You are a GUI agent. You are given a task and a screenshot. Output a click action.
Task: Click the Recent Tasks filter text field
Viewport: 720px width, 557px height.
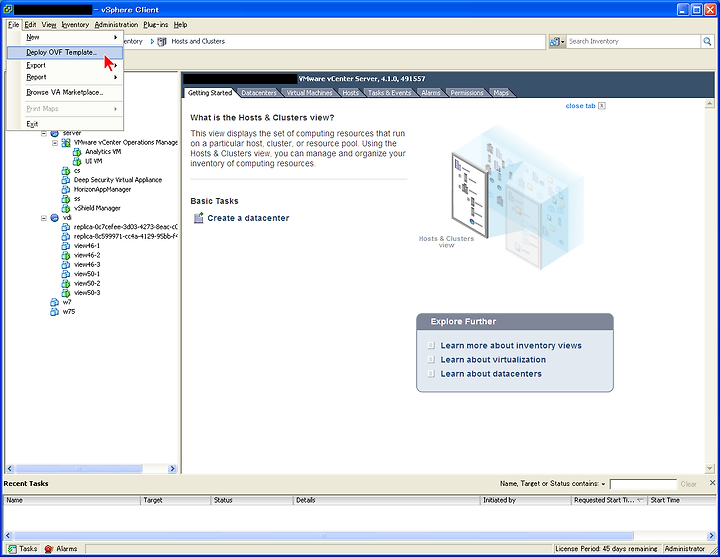click(643, 484)
